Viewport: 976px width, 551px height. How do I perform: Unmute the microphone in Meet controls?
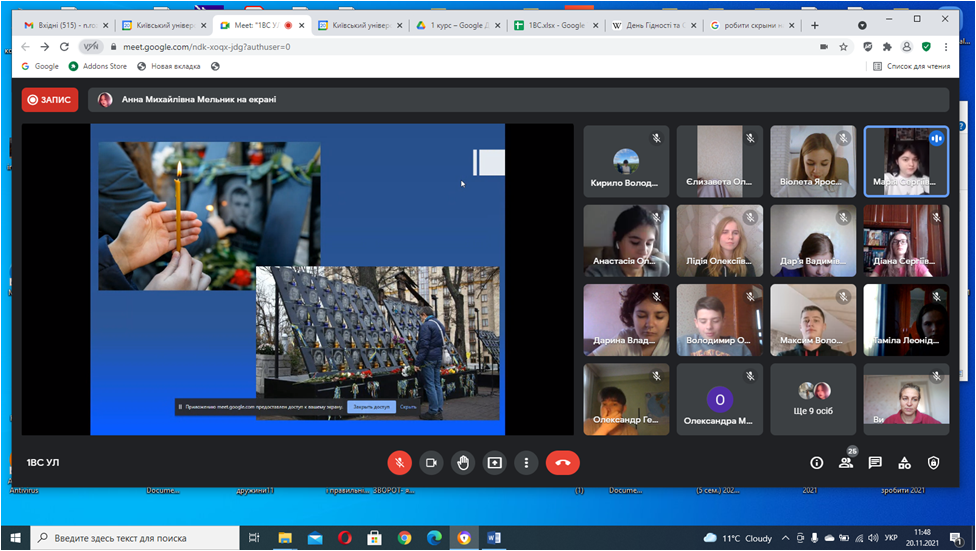coord(399,463)
